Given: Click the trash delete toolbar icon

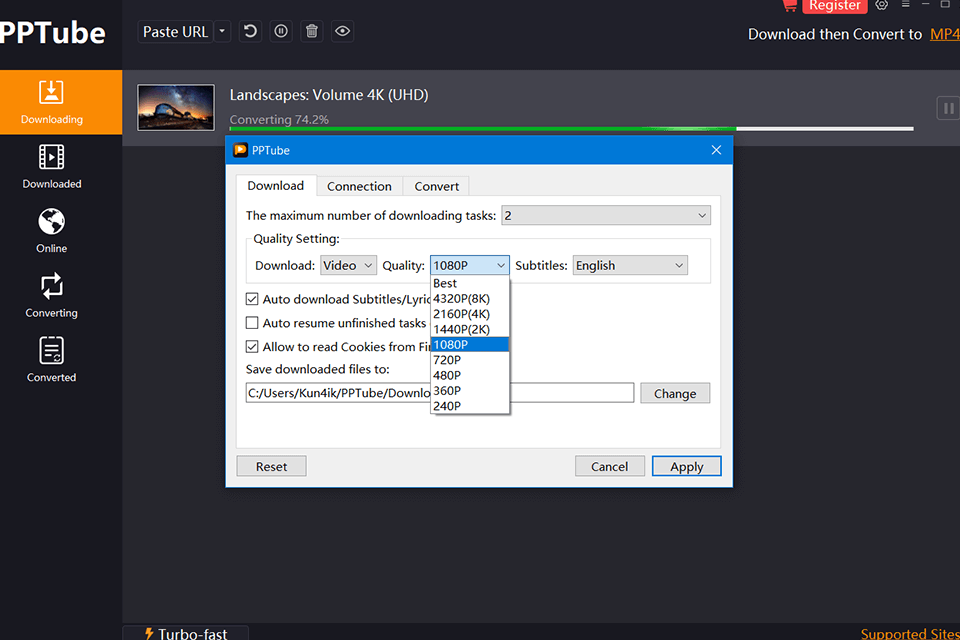Looking at the screenshot, I should [x=312, y=31].
